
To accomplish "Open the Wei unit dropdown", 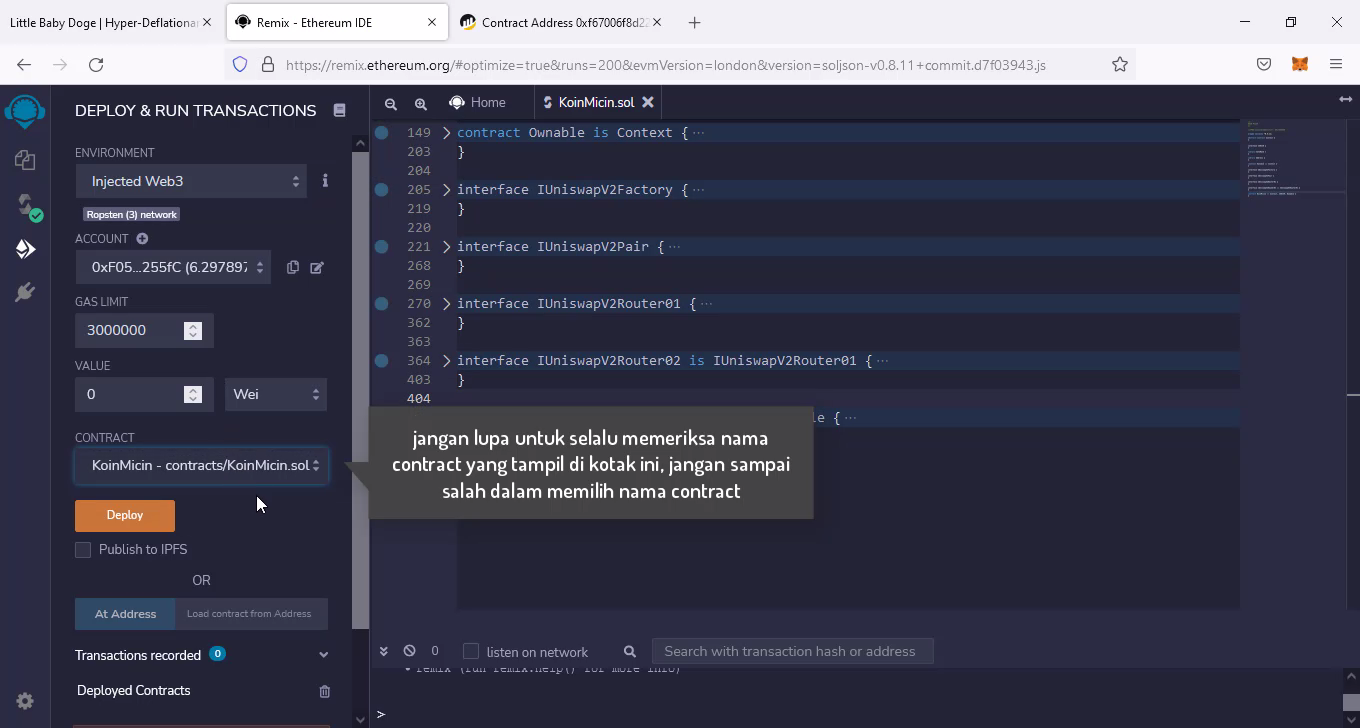I will coord(276,394).
